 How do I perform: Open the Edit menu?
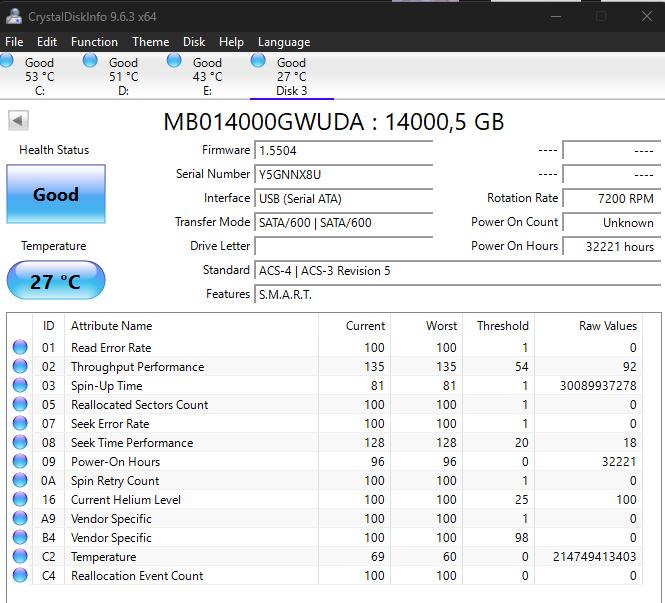[x=47, y=42]
